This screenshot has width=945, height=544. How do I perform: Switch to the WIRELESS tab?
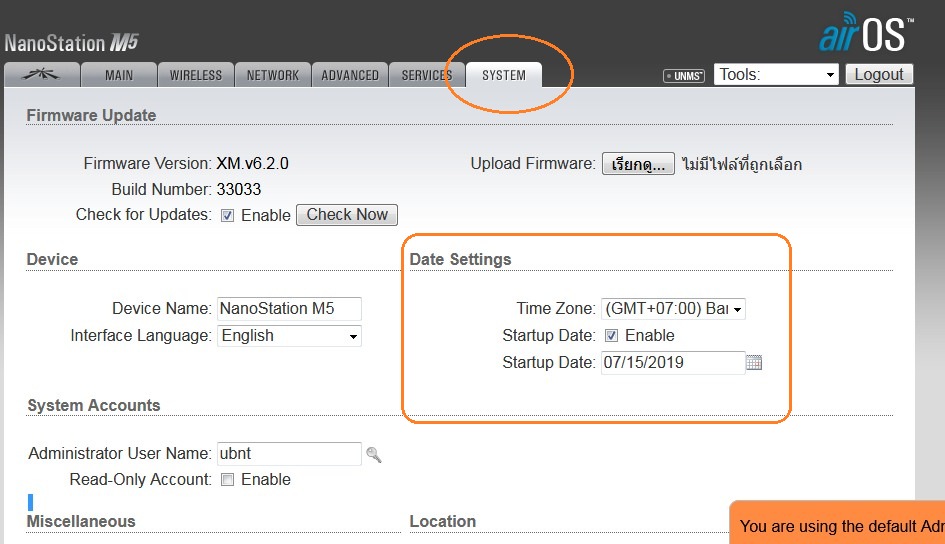(196, 75)
